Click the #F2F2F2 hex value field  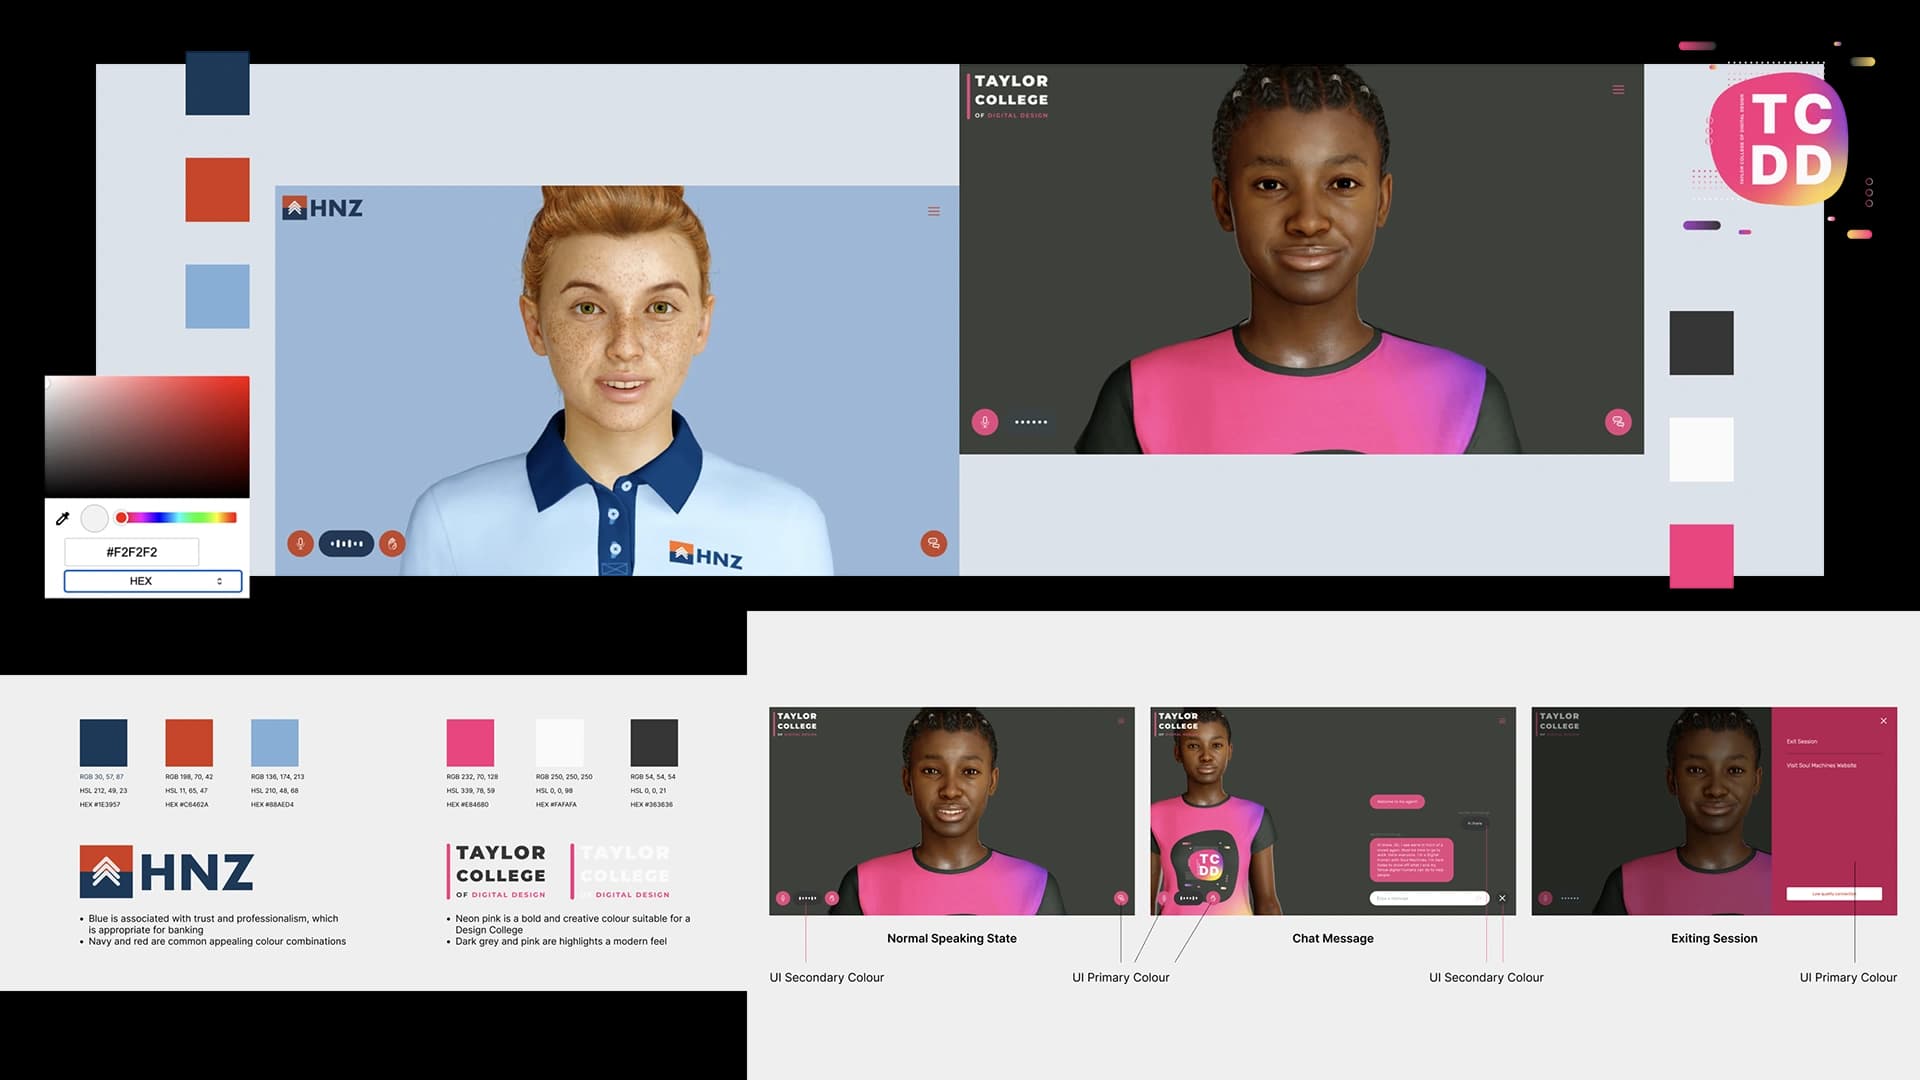(x=132, y=552)
